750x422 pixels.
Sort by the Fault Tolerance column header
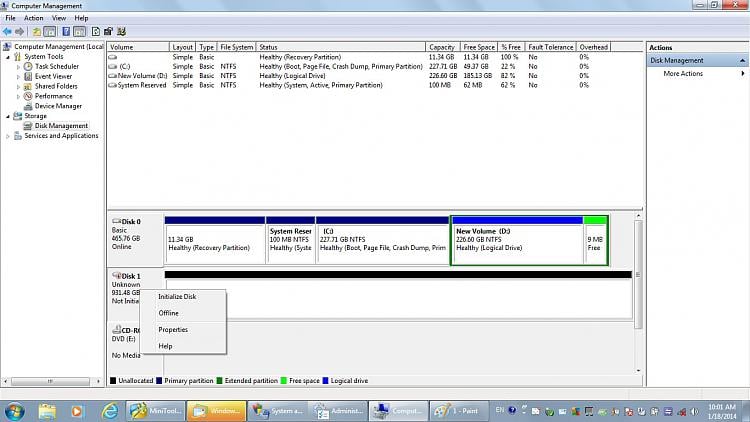(x=551, y=47)
